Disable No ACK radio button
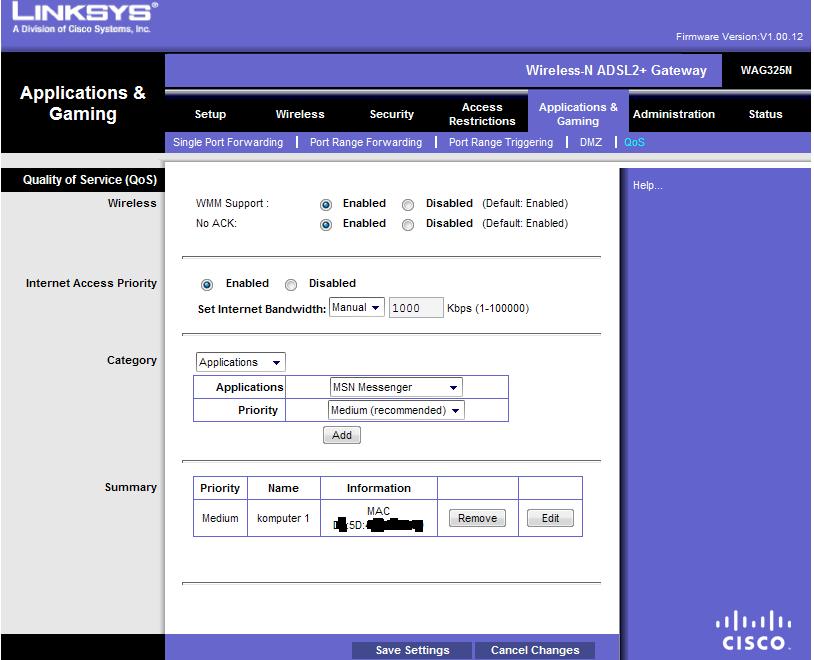Viewport: 814px width, 660px height. tap(408, 225)
